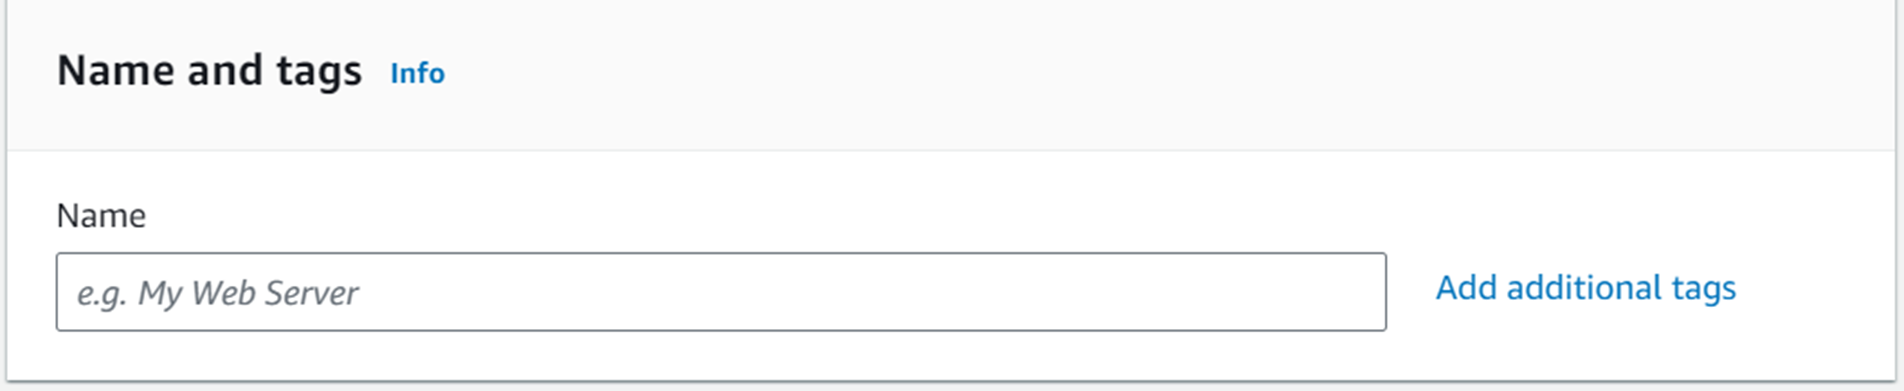The image size is (1904, 391).
Task: Click the blue Info text
Action: coord(417,73)
